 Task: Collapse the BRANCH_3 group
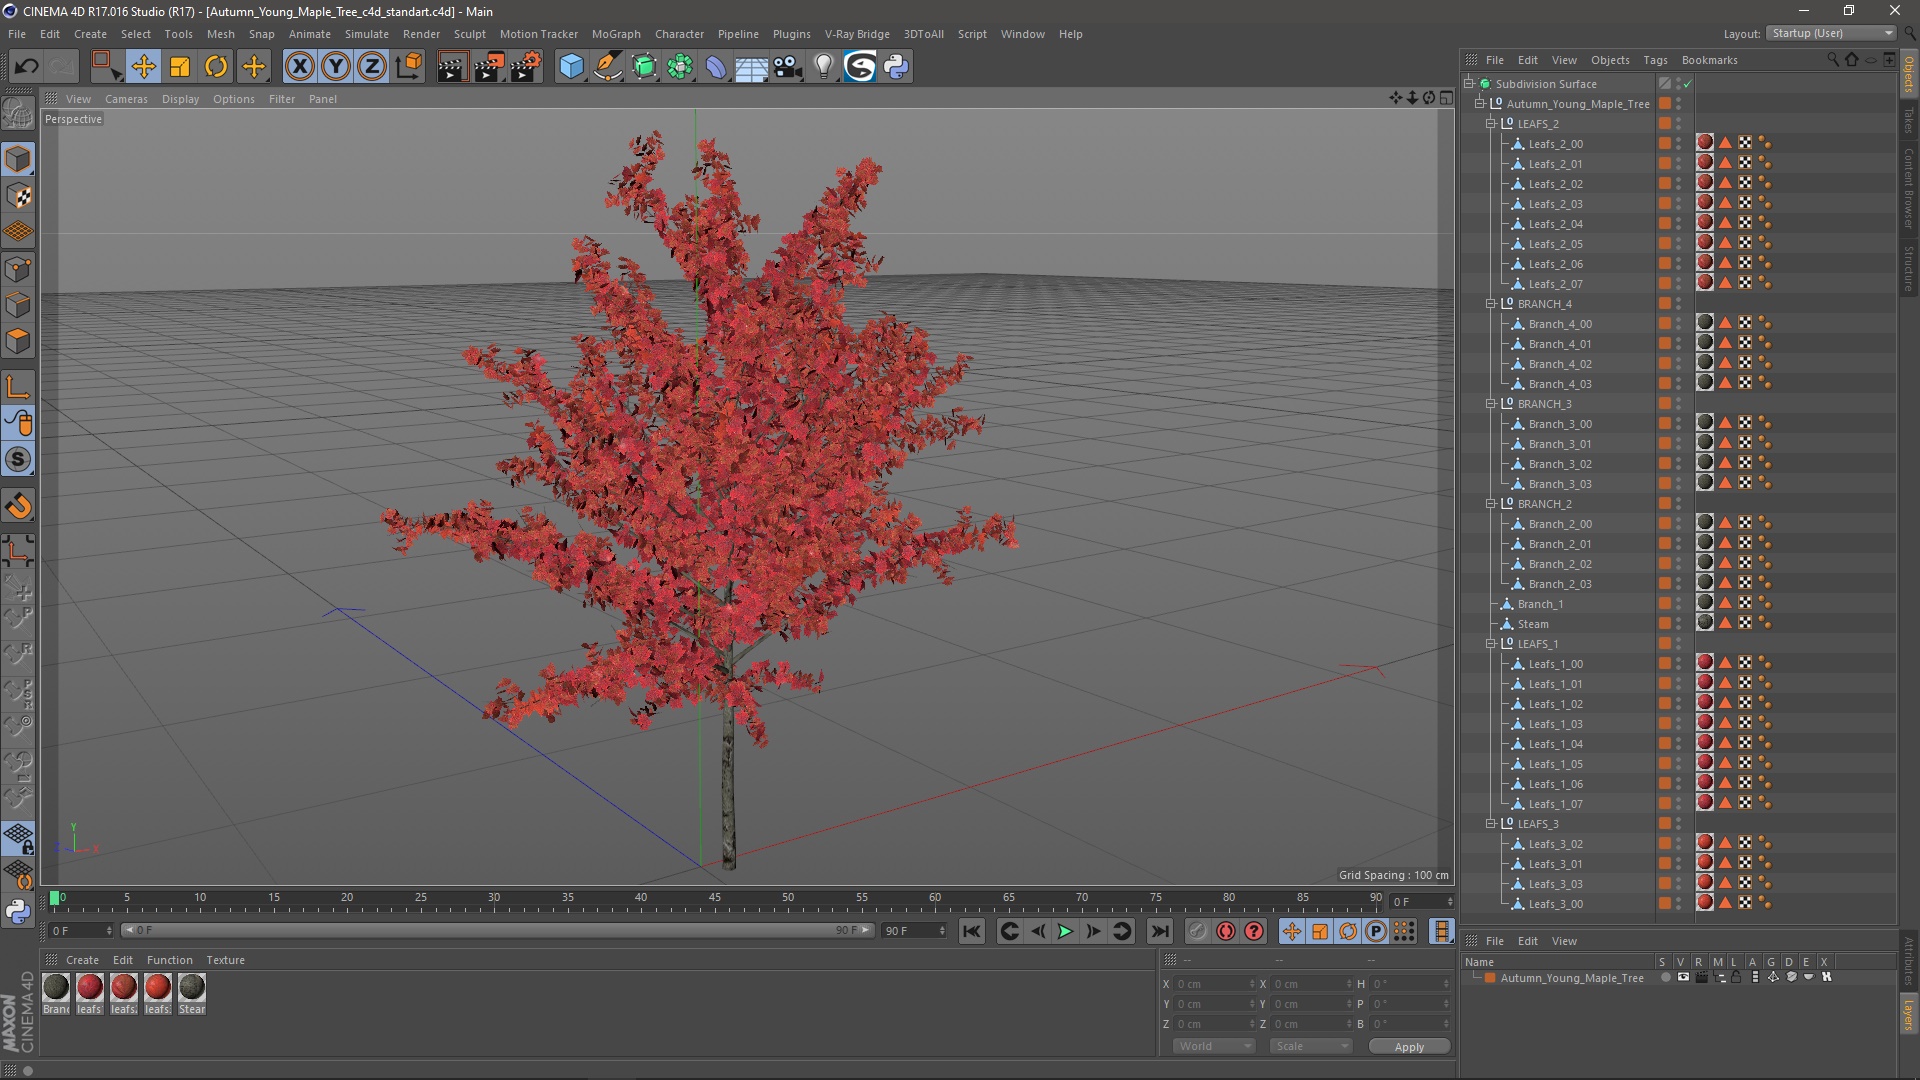pyautogui.click(x=1491, y=403)
